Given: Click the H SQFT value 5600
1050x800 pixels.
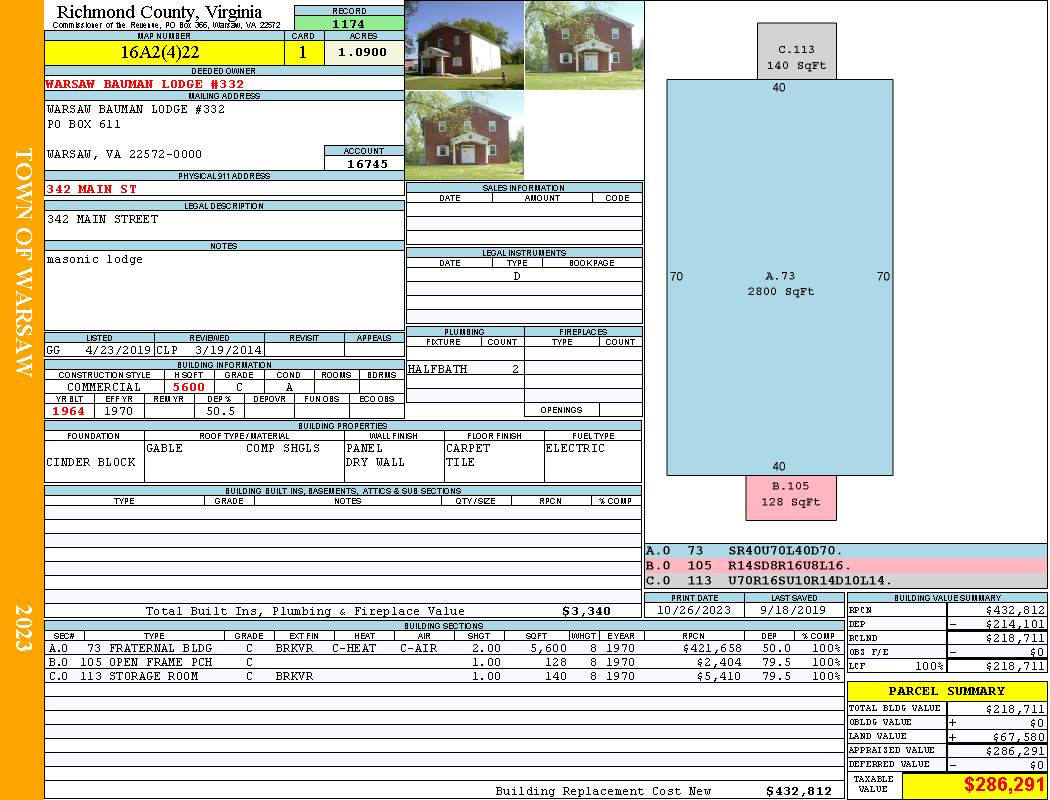Looking at the screenshot, I should (x=189, y=387).
